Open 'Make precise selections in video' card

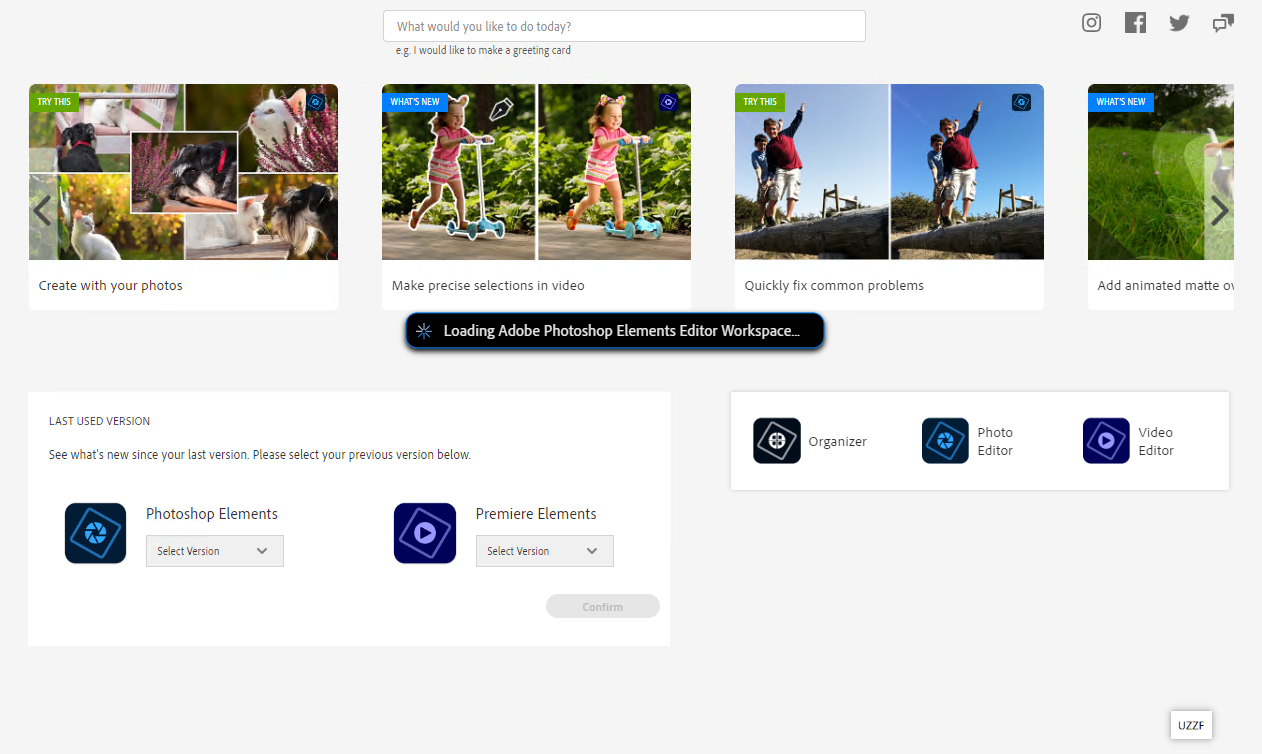(x=536, y=196)
